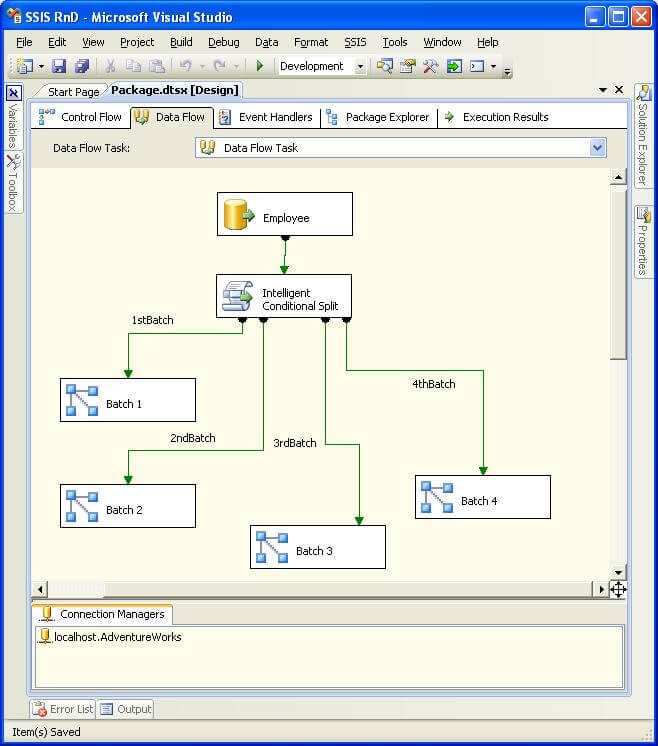Viewport: 658px width, 746px height.
Task: Click the localhost.AdventureWorks connection manager icon
Action: 45,636
